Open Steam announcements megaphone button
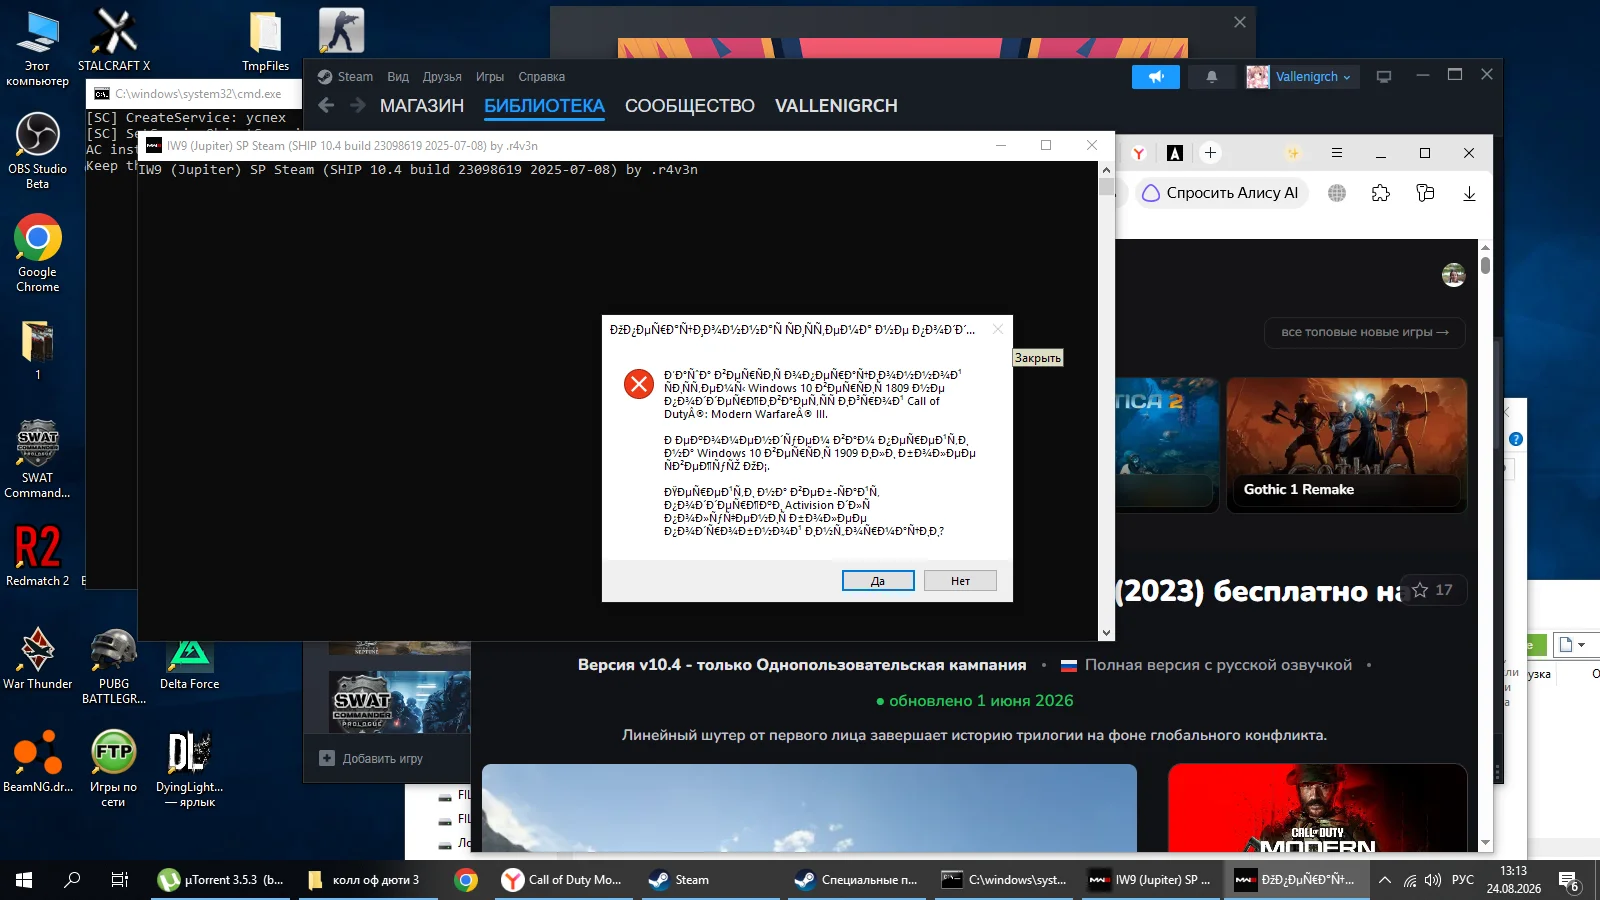Image resolution: width=1600 pixels, height=900 pixels. coord(1156,77)
